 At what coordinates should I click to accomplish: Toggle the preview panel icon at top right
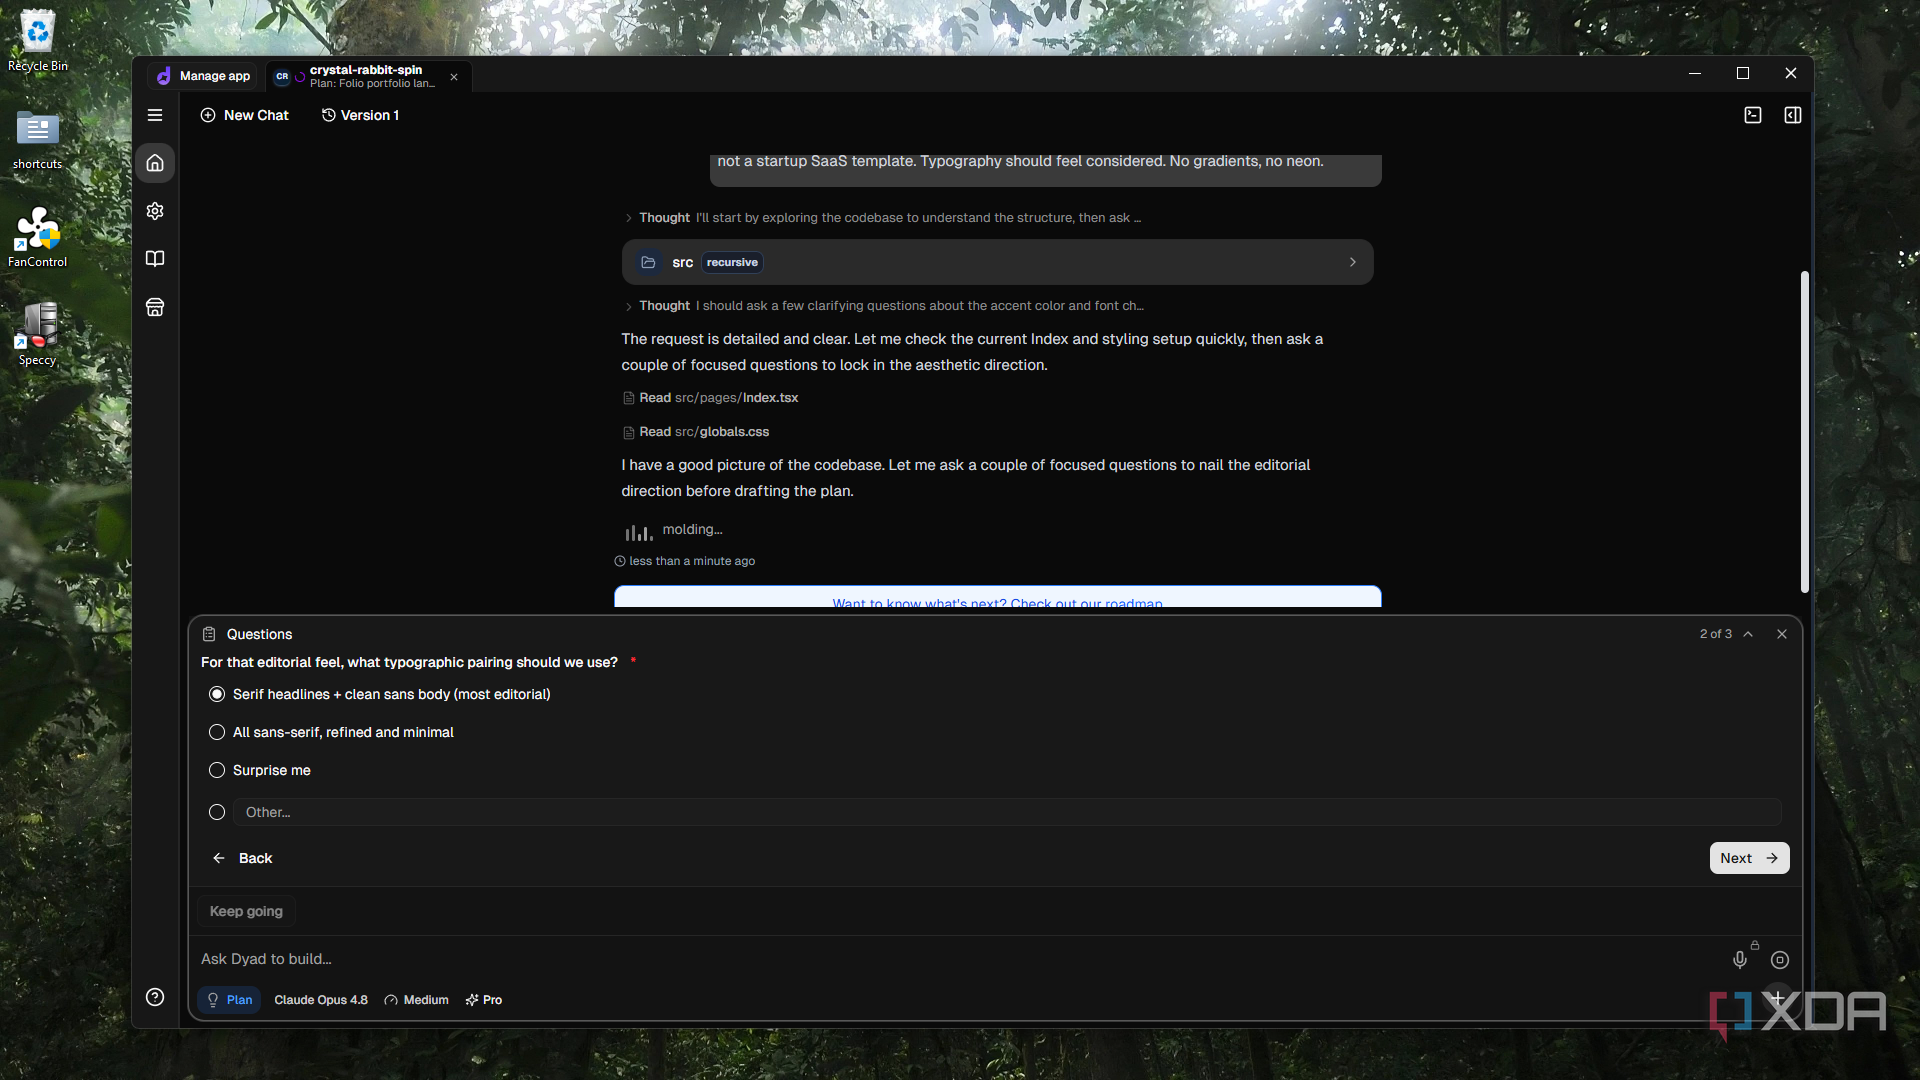point(1793,115)
